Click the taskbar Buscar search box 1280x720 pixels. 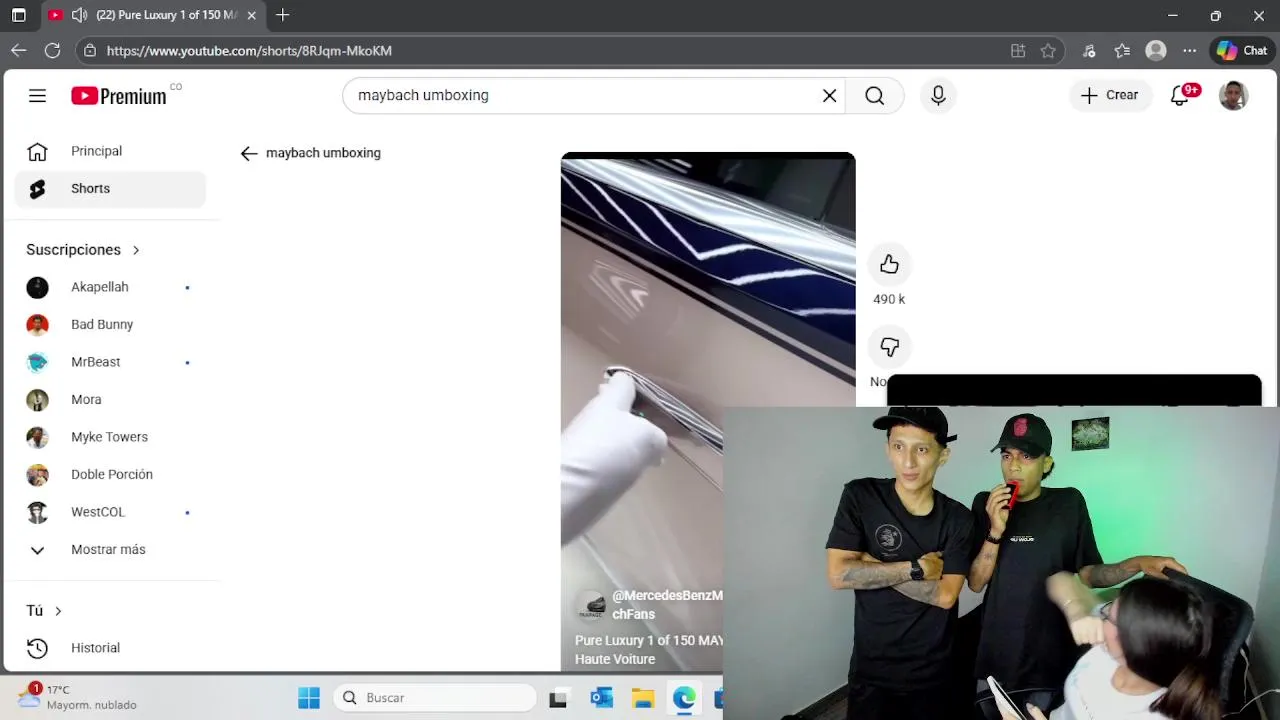[x=435, y=698]
